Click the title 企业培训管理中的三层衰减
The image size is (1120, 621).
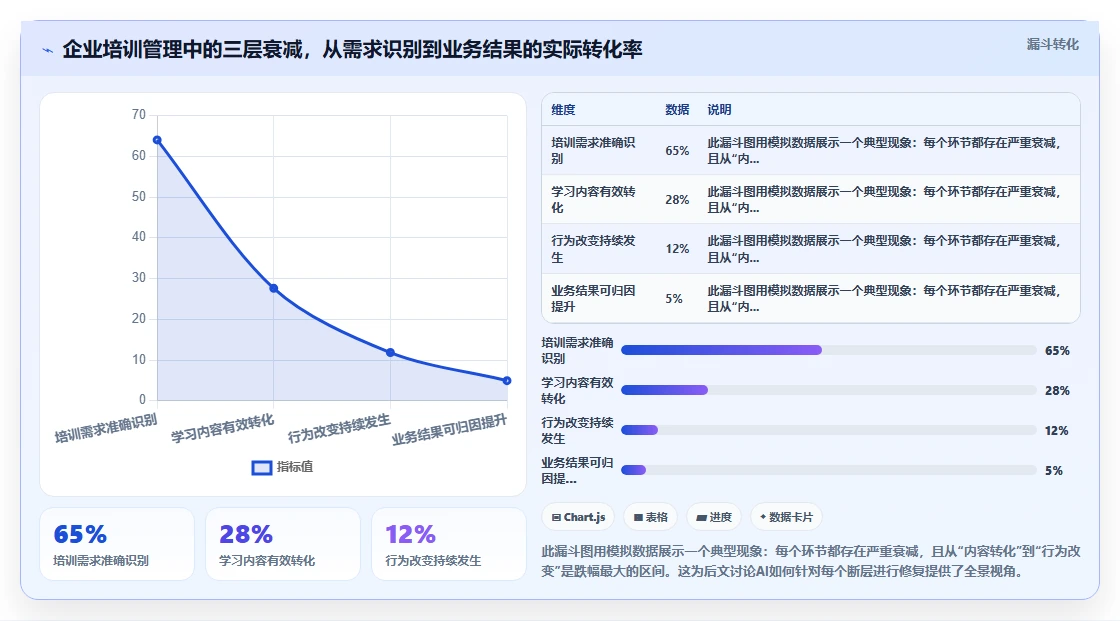point(182,49)
